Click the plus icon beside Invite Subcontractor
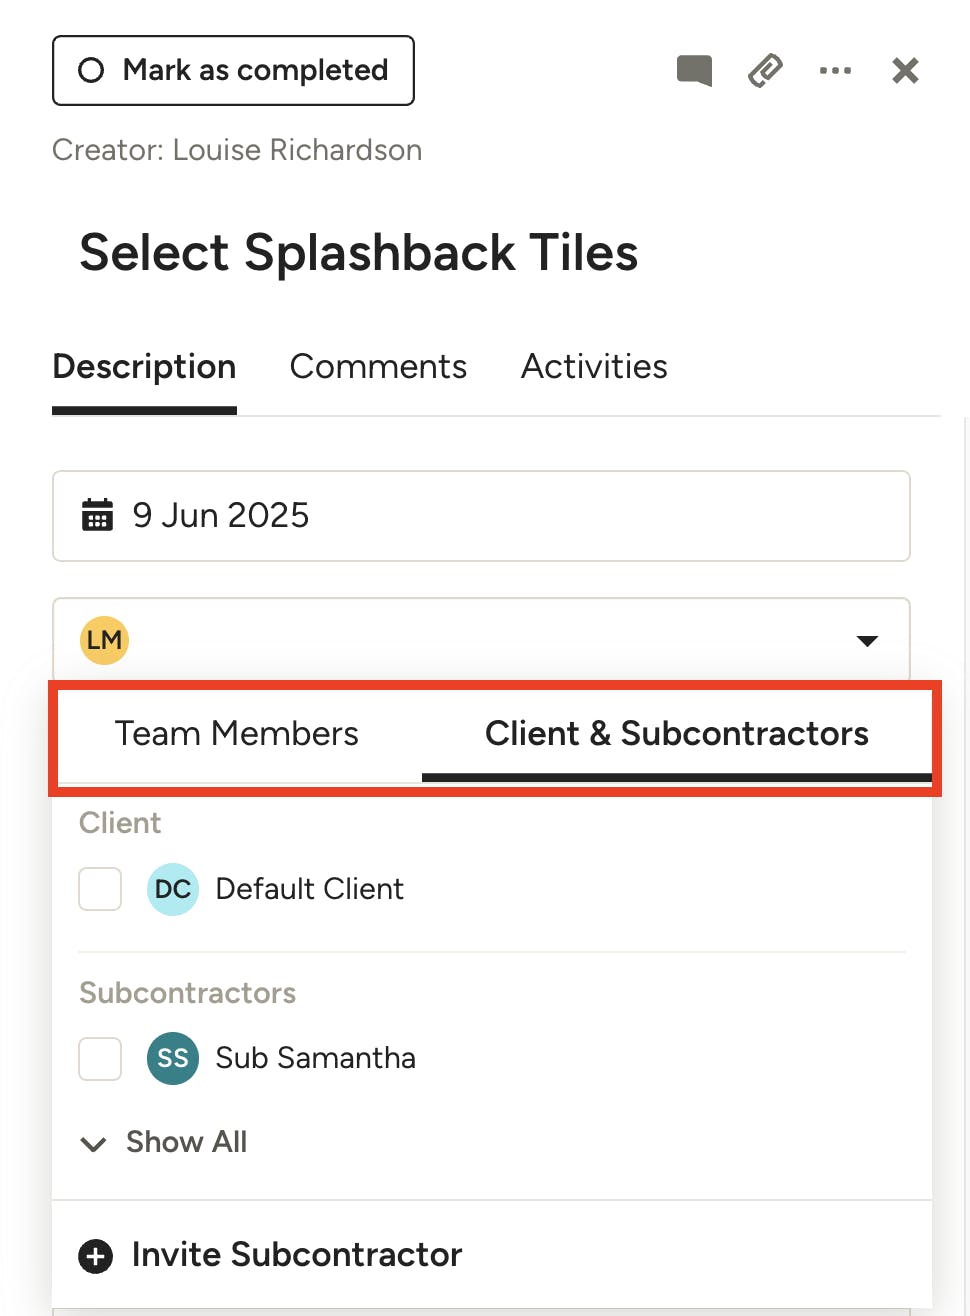The width and height of the screenshot is (970, 1316). pos(96,1255)
